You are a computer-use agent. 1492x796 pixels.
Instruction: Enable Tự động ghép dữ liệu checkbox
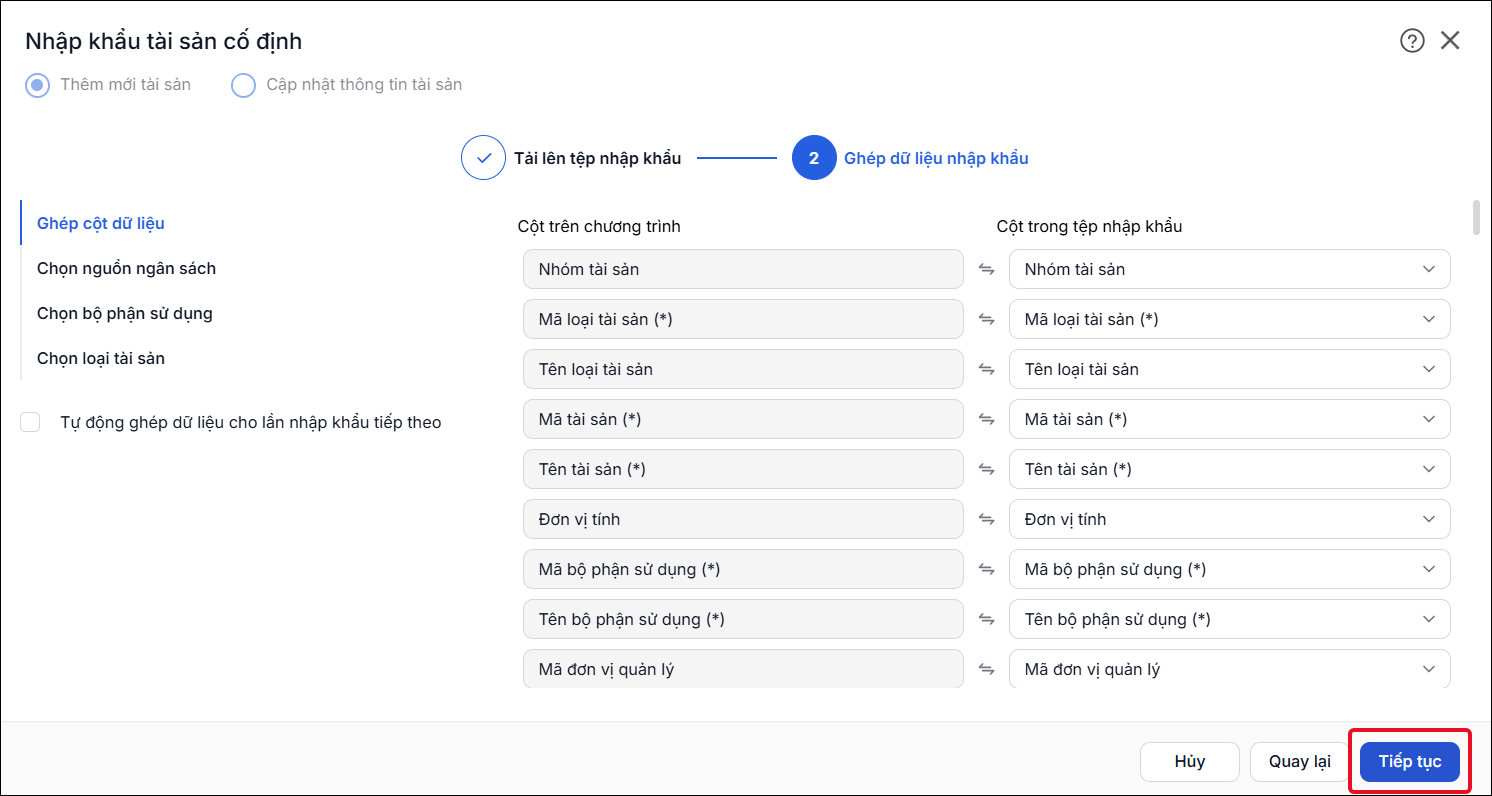[31, 422]
